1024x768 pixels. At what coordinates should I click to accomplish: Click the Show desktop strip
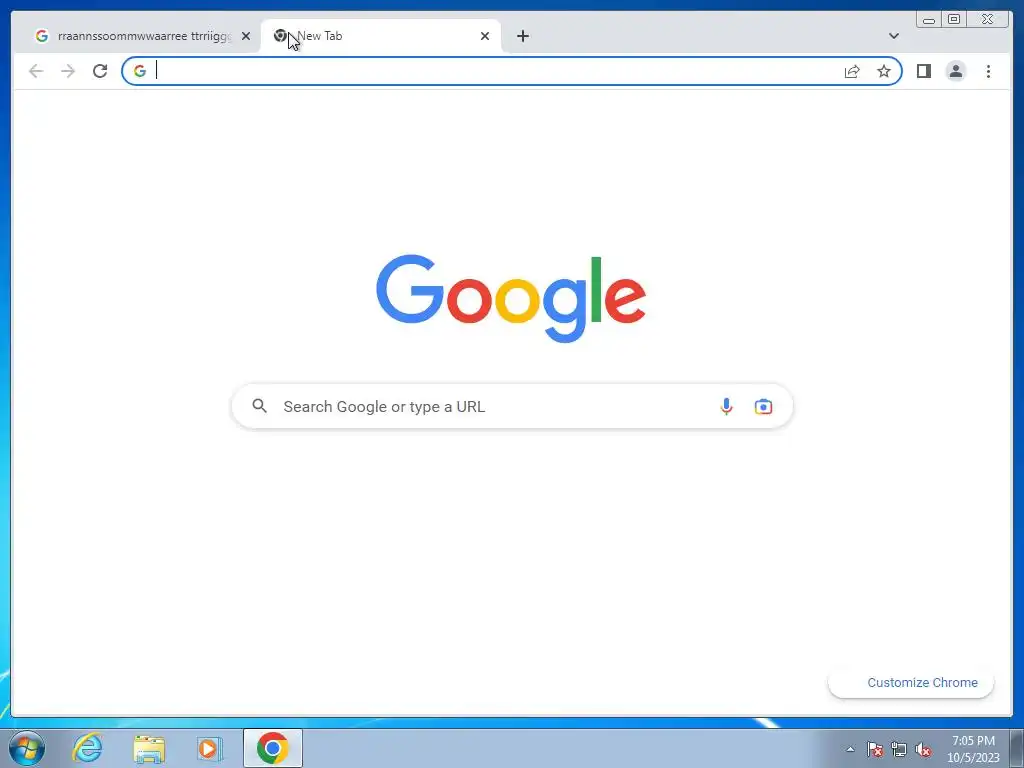point(1017,748)
